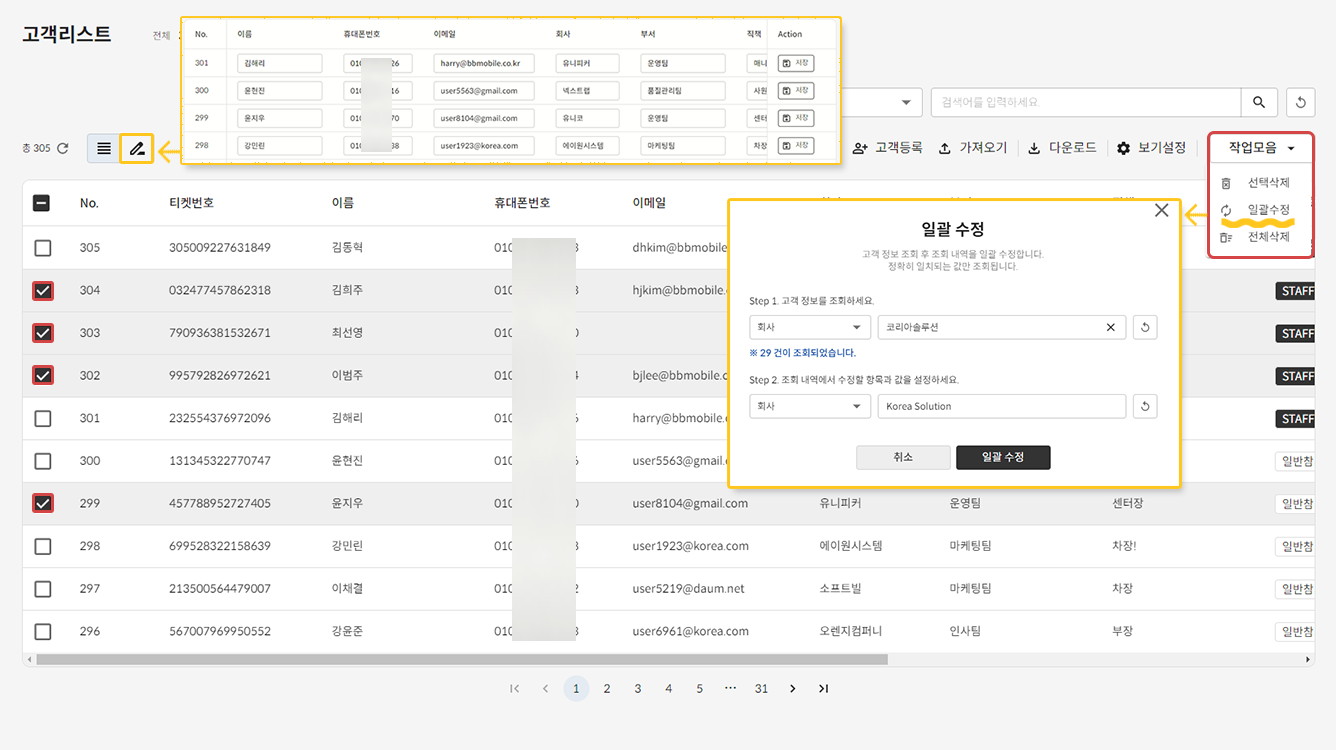Close the 일괄 수정 dialog
1336x750 pixels.
pos(1161,210)
